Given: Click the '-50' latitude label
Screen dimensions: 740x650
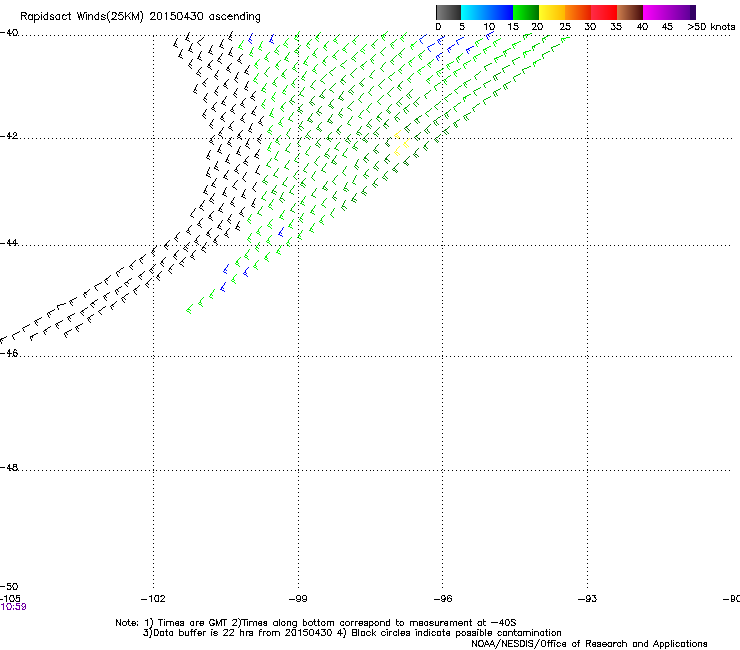Looking at the screenshot, I should pyautogui.click(x=9, y=587).
